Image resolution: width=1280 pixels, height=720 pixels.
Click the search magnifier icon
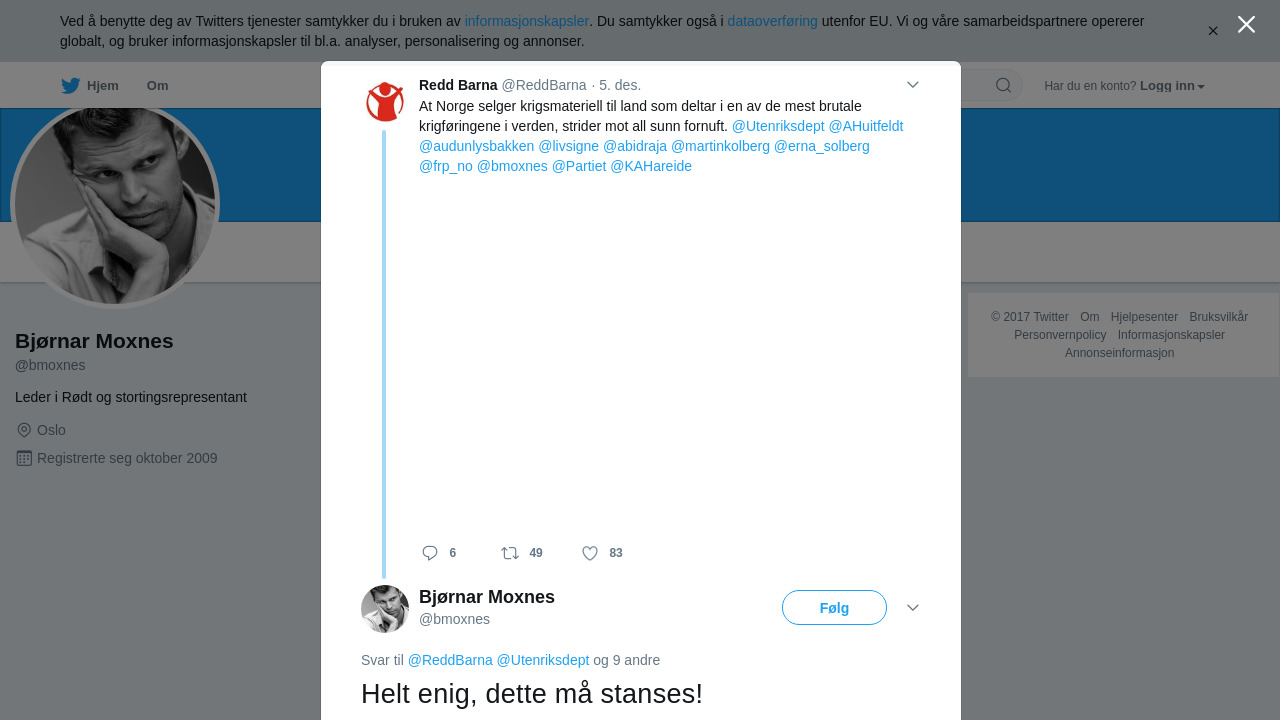[x=1003, y=85]
